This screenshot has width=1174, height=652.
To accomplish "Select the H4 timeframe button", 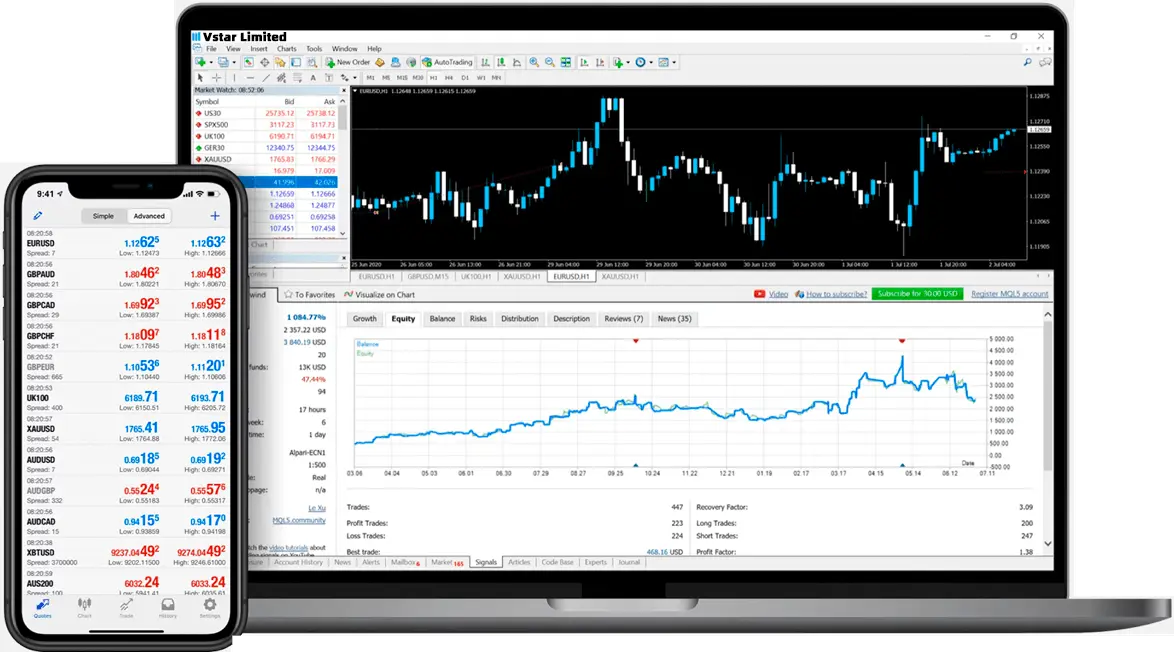I will pyautogui.click(x=449, y=78).
